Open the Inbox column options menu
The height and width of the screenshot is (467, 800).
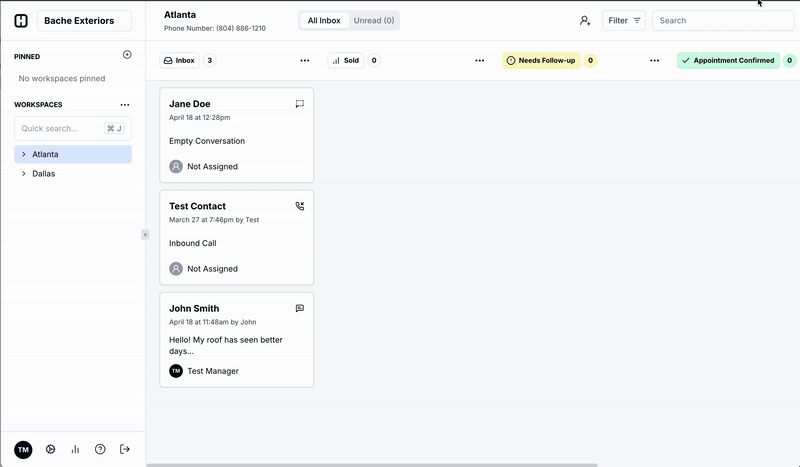click(x=304, y=61)
